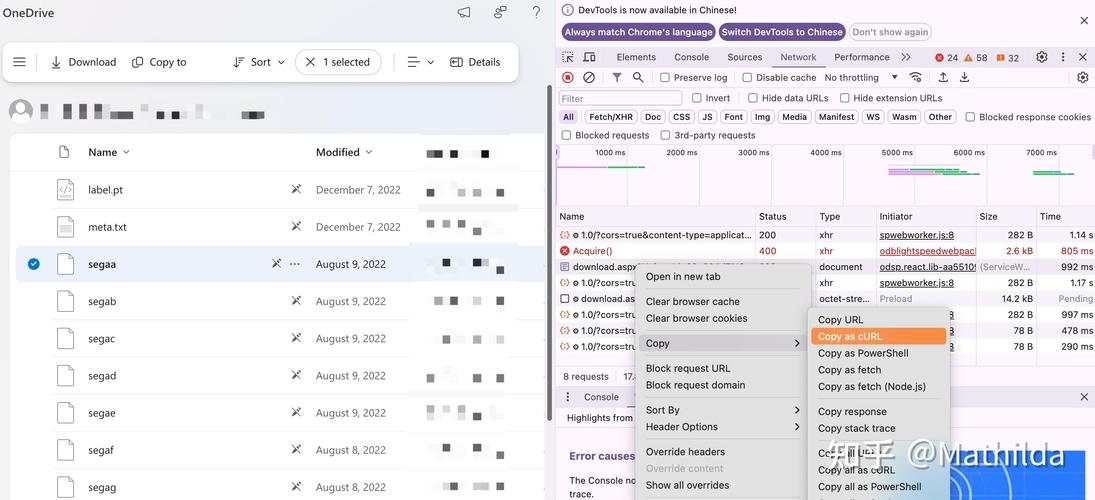Expand more DevTools tabs chevron

(x=906, y=57)
